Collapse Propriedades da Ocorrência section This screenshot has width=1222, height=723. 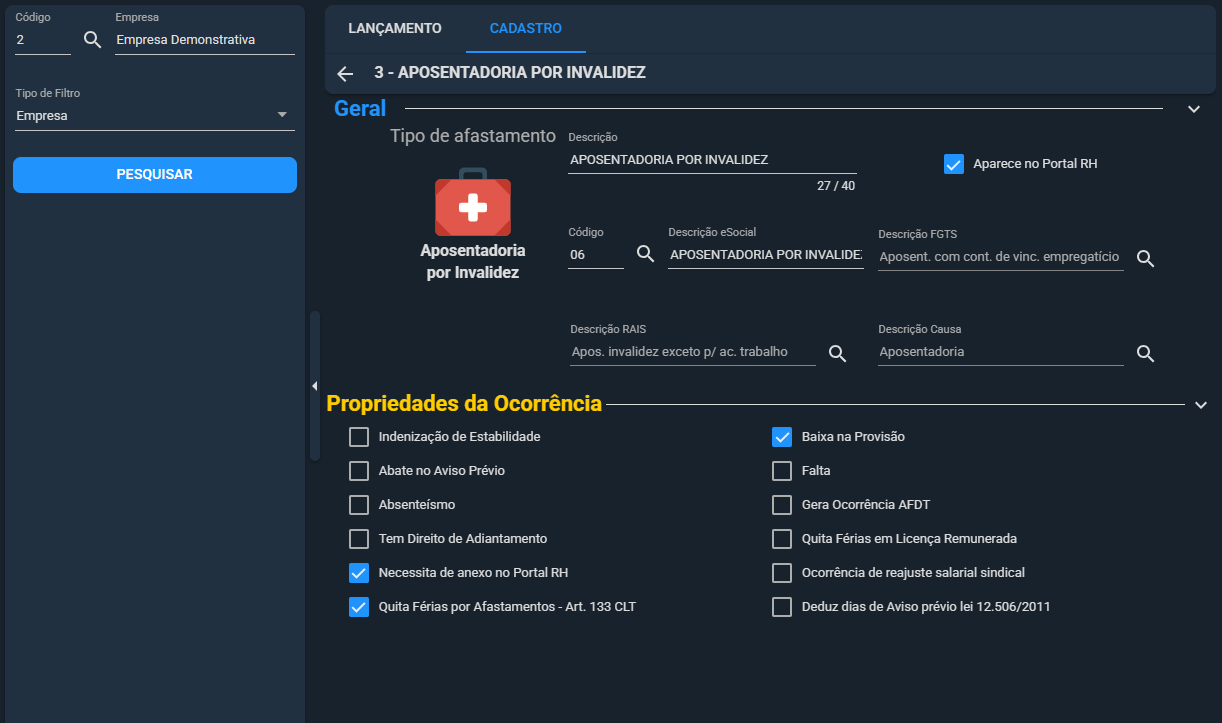tap(1201, 404)
